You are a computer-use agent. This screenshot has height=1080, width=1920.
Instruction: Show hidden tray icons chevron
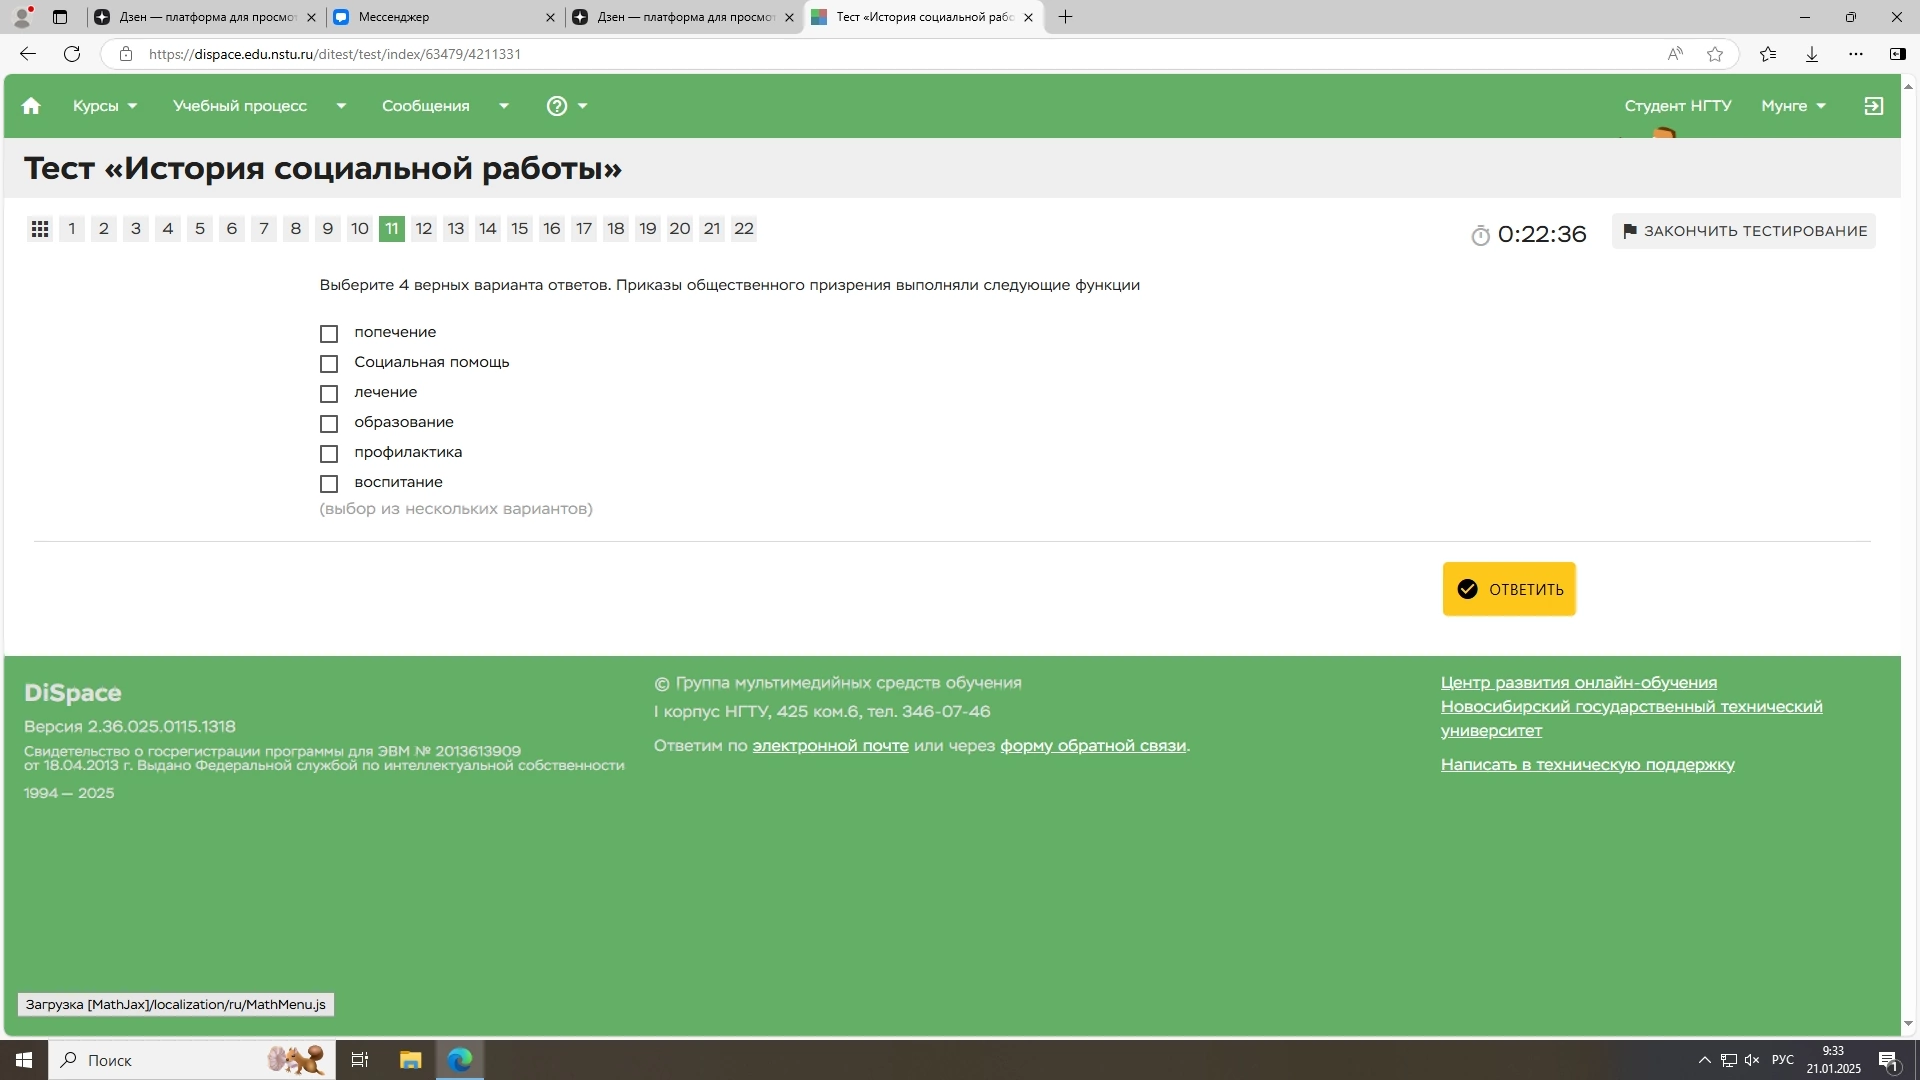[1705, 1060]
